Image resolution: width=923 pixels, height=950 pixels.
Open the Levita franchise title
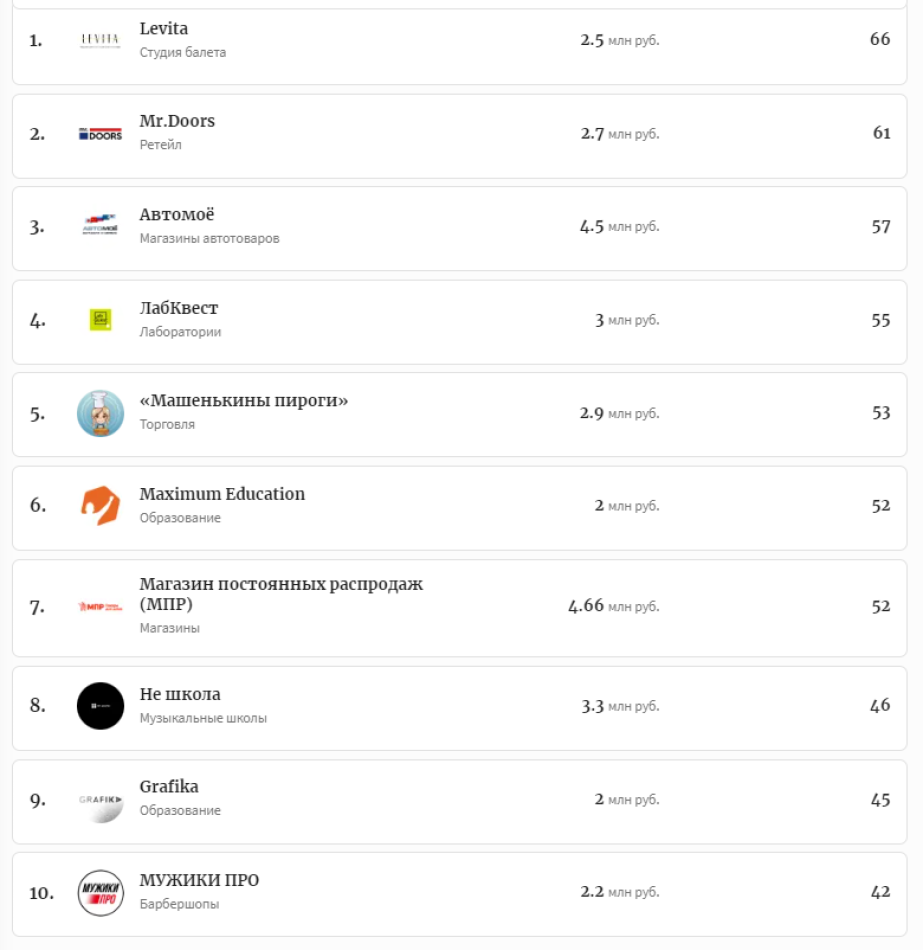[164, 29]
